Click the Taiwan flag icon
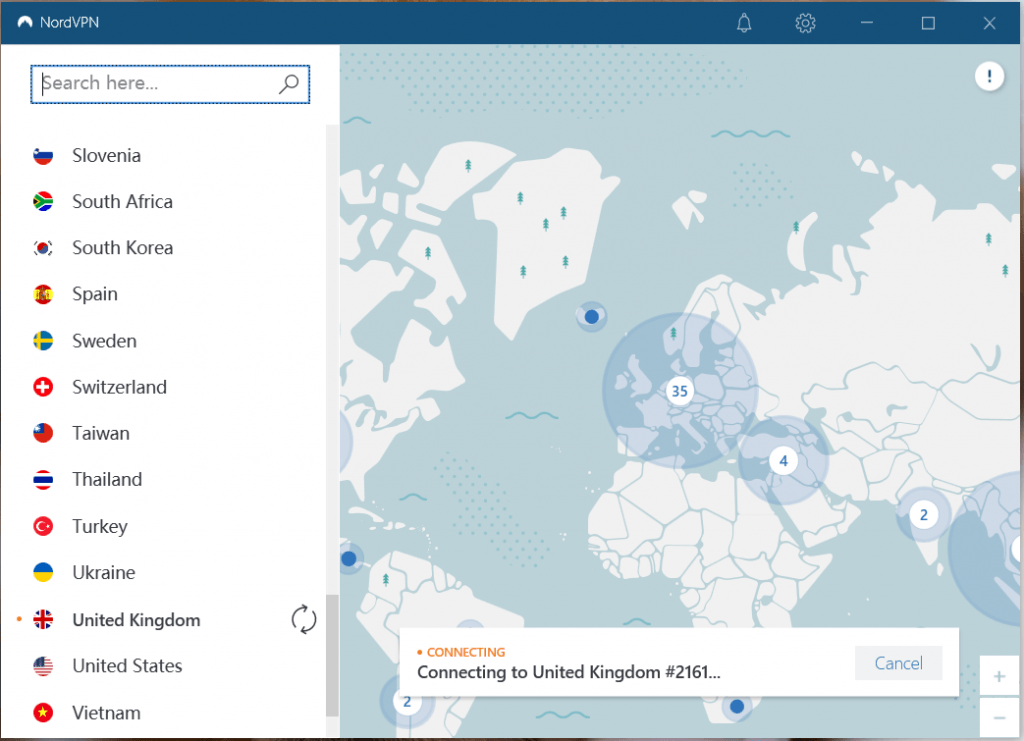Viewport: 1024px width, 741px height. pos(43,433)
